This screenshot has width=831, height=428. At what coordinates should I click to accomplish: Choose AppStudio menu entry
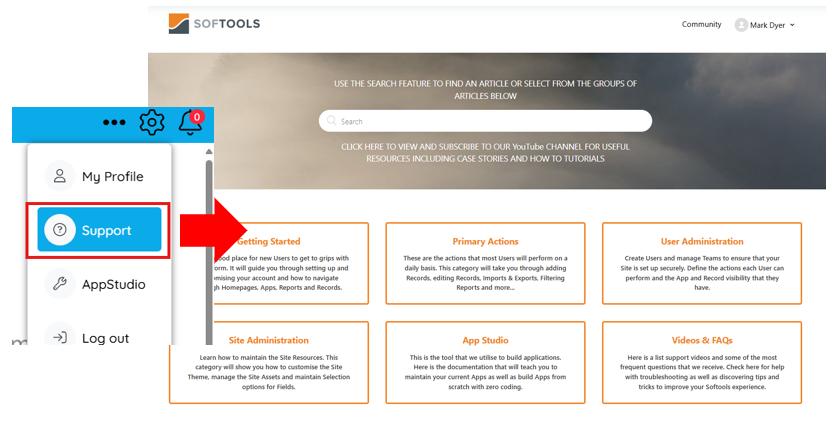tap(99, 284)
